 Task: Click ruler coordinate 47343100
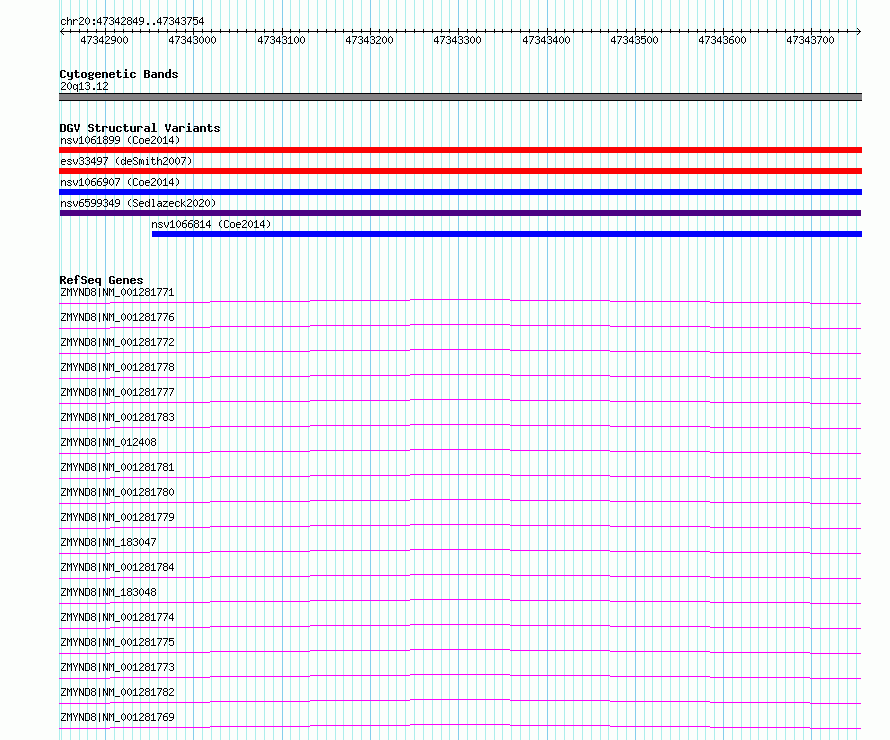(282, 40)
